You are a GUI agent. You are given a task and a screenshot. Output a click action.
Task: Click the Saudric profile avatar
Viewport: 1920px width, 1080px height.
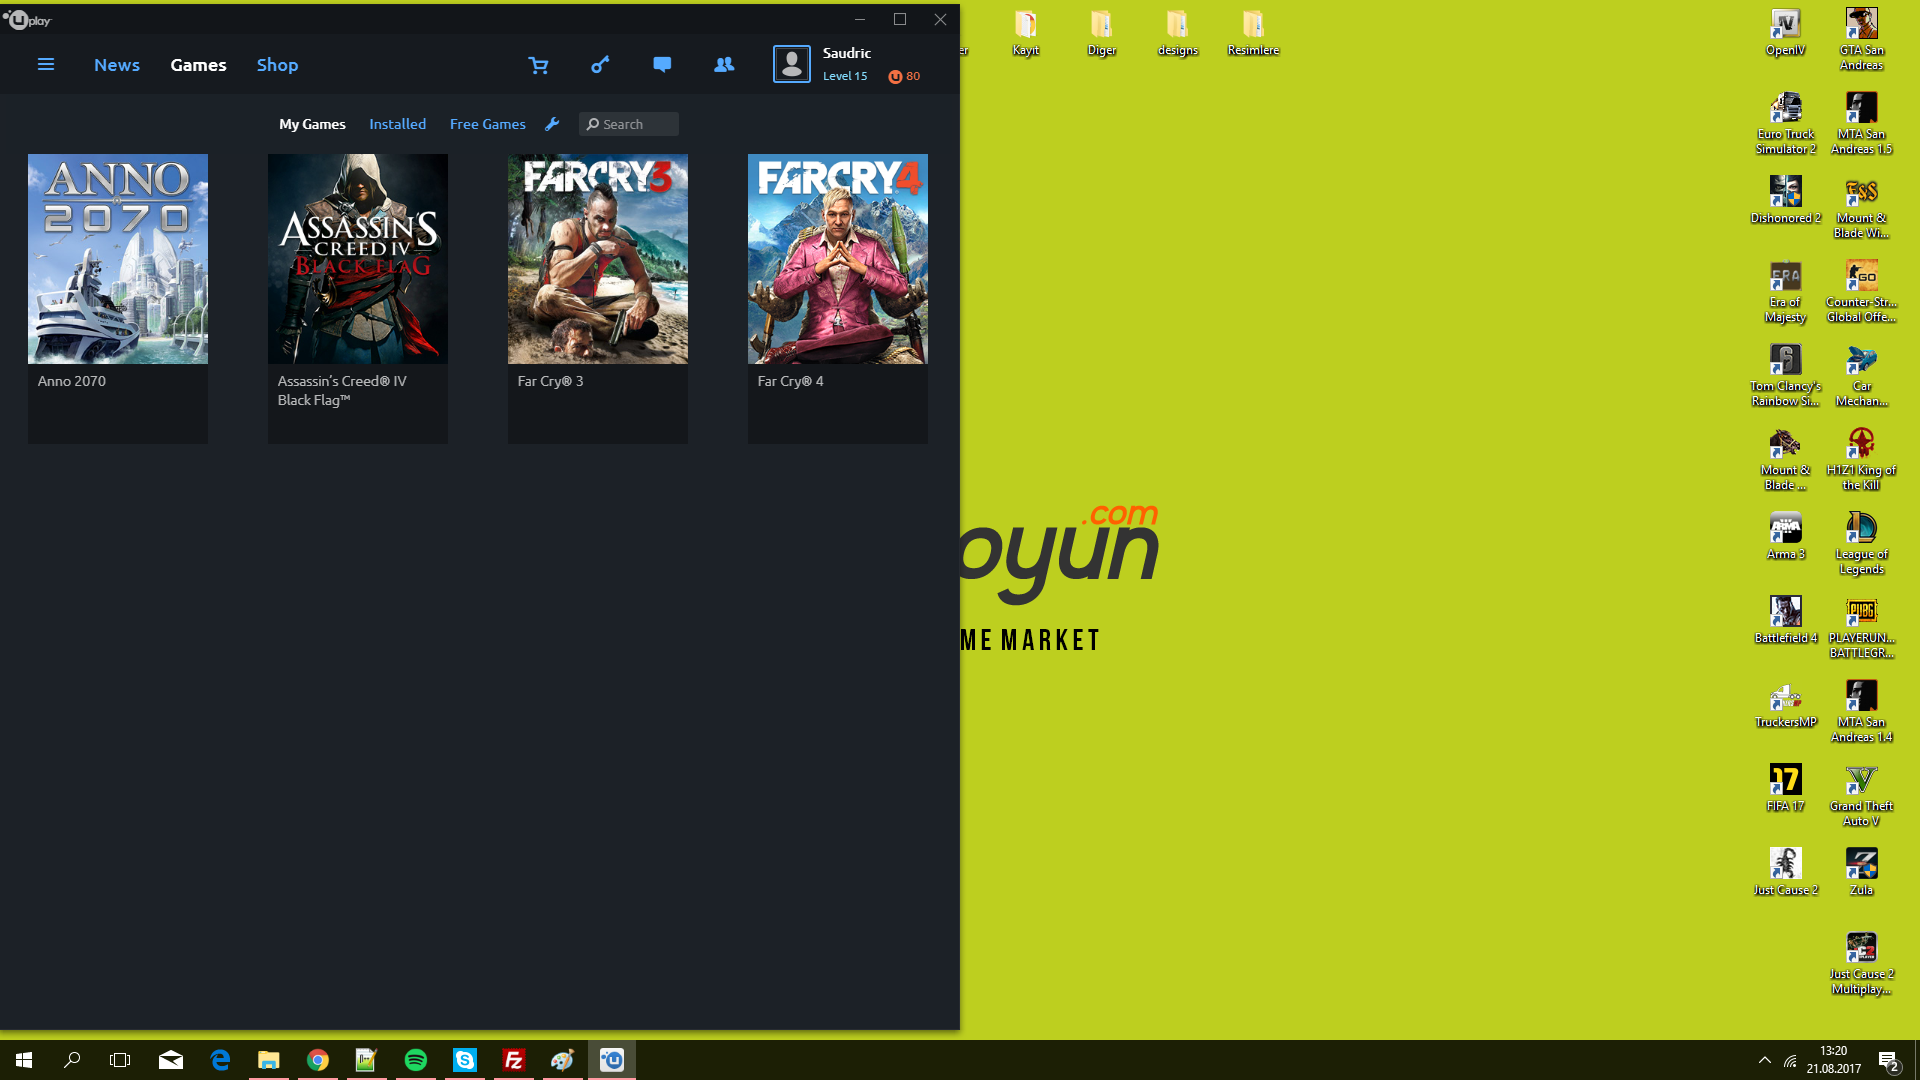(x=792, y=65)
